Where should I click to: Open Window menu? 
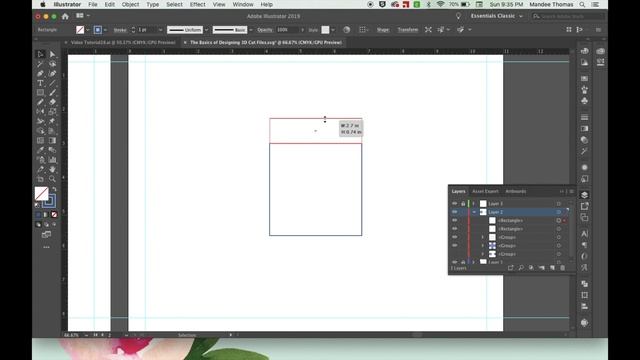click(x=243, y=4)
